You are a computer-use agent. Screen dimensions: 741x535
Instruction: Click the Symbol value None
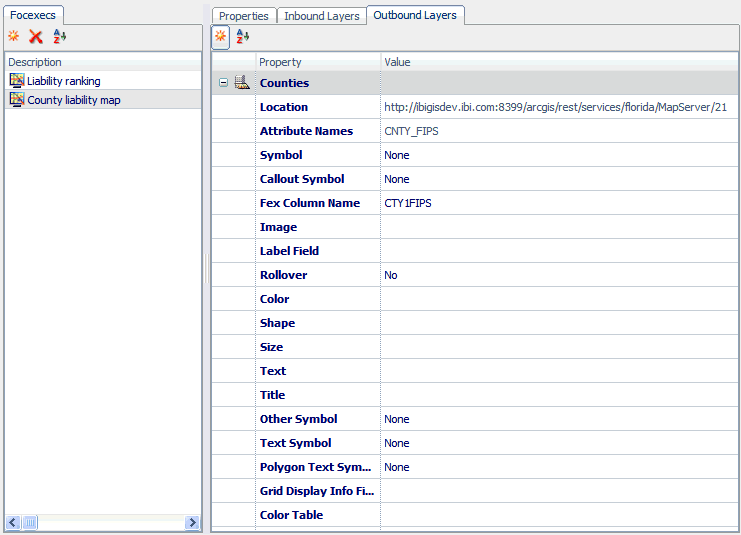click(x=396, y=155)
